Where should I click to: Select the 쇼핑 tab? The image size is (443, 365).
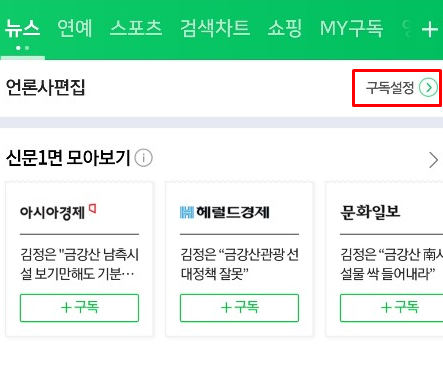285,28
